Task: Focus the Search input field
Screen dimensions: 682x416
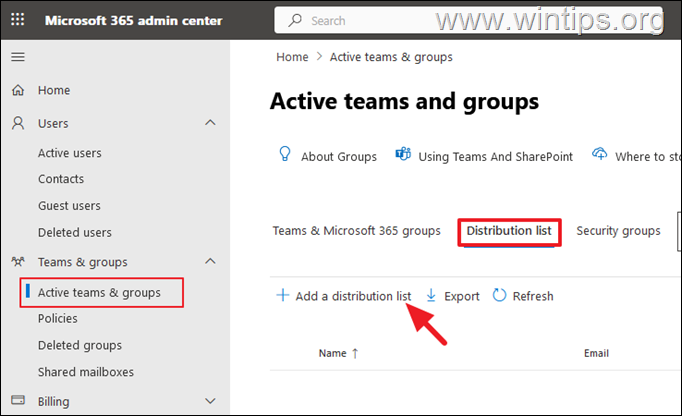Action: click(468, 20)
